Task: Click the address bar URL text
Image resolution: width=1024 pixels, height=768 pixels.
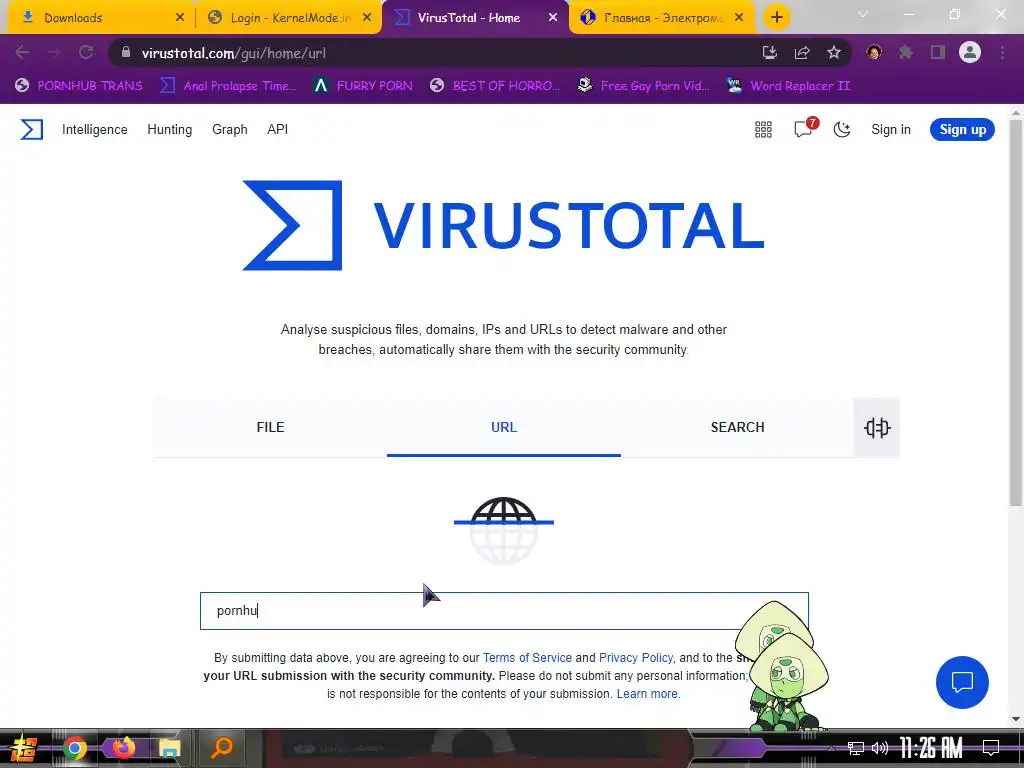Action: (x=234, y=54)
